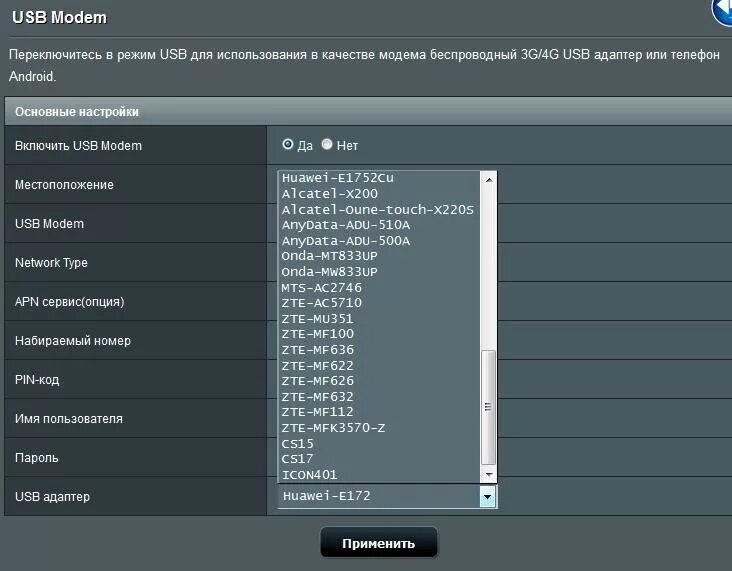Choose ZTE-MF100 adapter

380,334
